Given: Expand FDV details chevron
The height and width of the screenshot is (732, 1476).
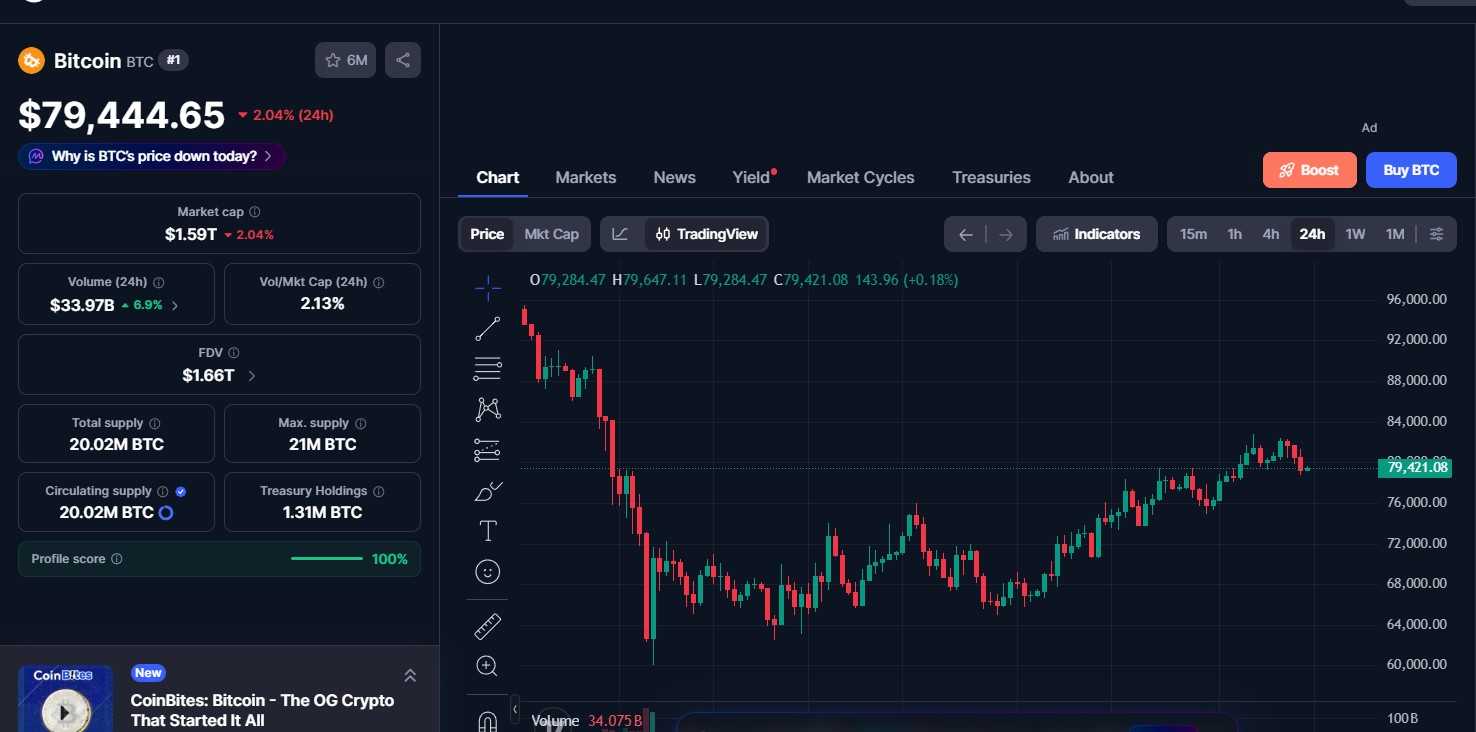Looking at the screenshot, I should 251,376.
